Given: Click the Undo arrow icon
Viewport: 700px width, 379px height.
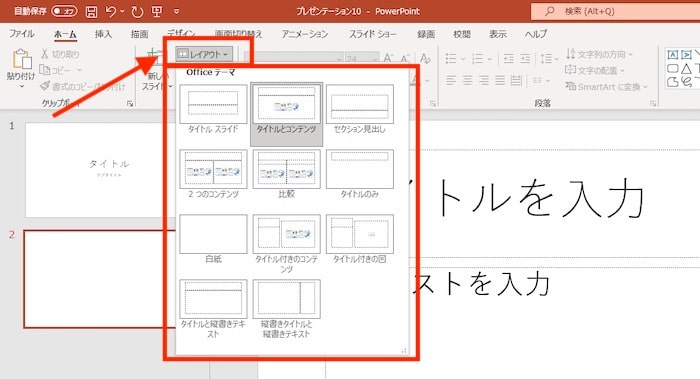Looking at the screenshot, I should (111, 11).
